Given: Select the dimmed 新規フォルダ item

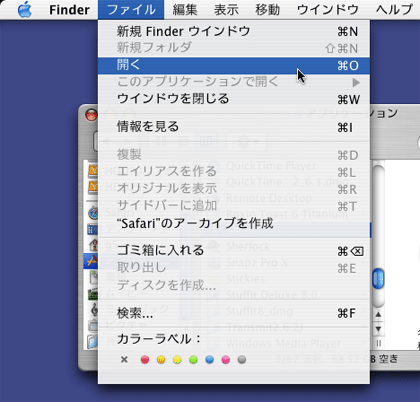Looking at the screenshot, I should point(234,48).
